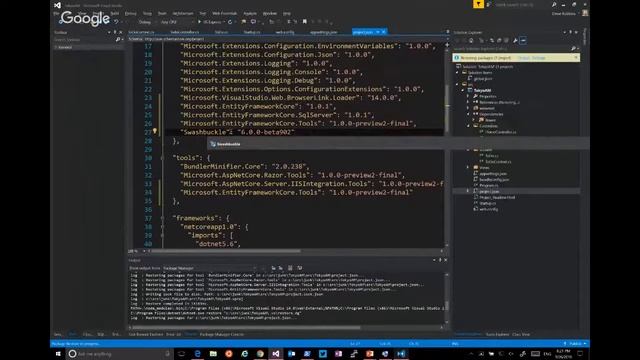
Task: Open Properties wrench in Solution Explorer toolbar
Action: [x=515, y=40]
